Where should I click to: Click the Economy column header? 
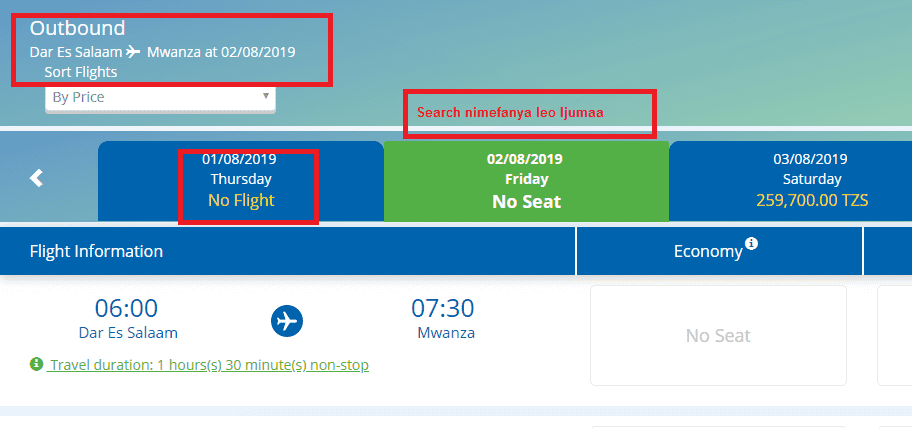point(719,251)
